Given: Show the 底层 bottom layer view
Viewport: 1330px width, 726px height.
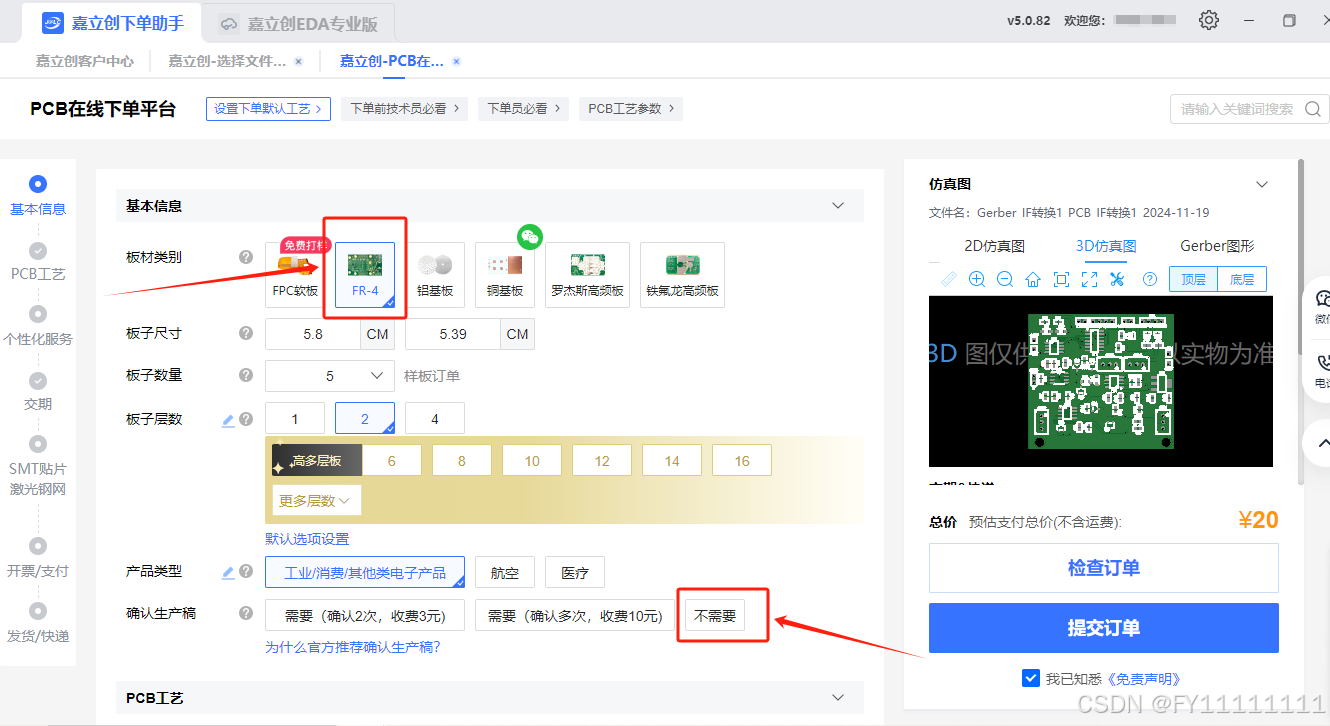Looking at the screenshot, I should (1242, 279).
